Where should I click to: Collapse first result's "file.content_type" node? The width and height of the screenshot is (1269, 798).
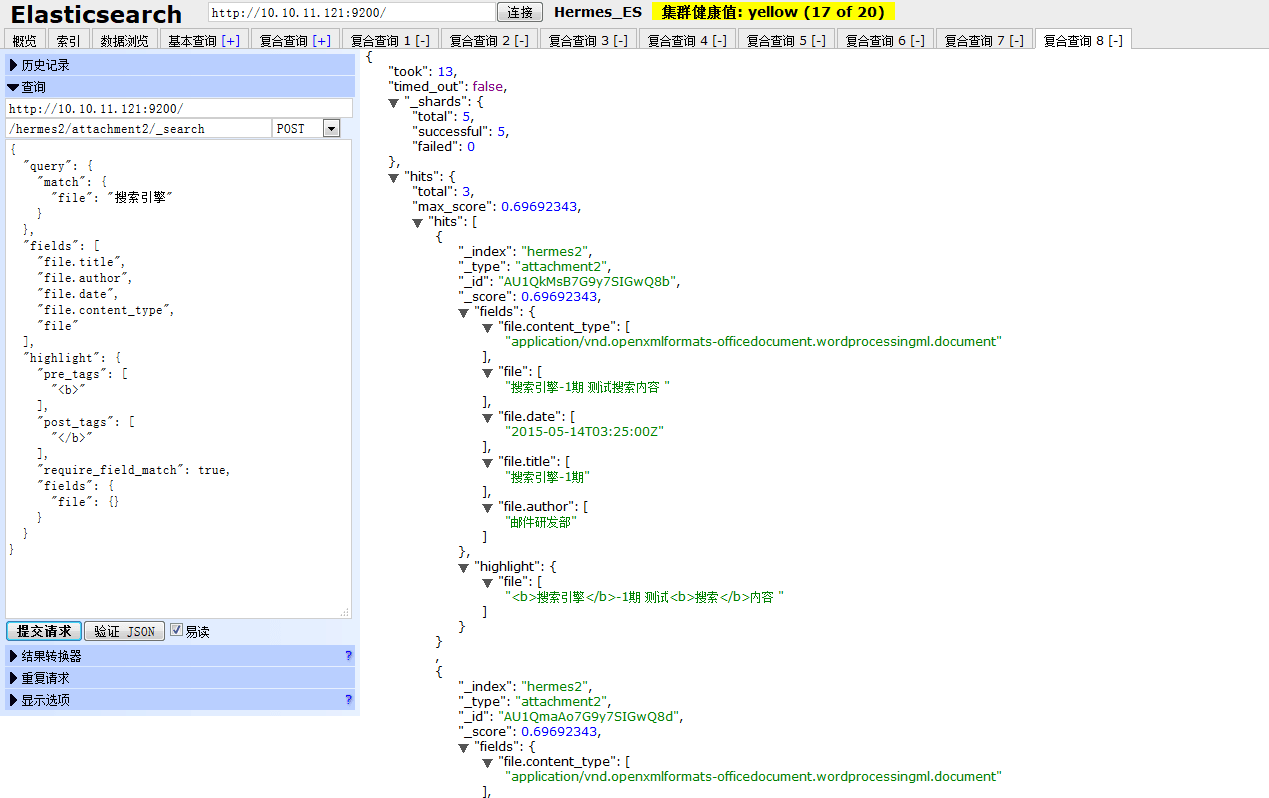pos(488,328)
